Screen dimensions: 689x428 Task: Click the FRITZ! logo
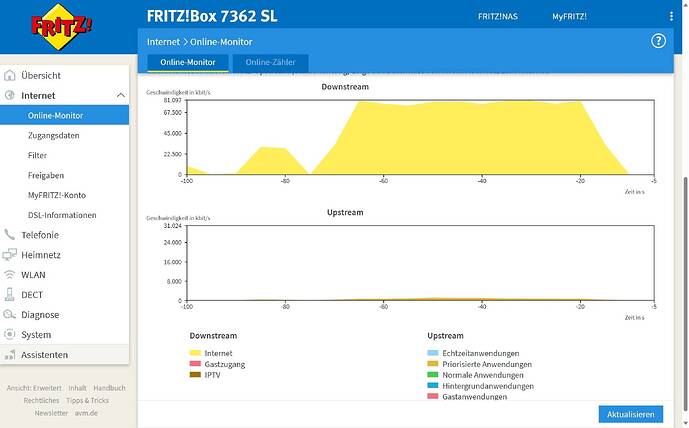click(62, 26)
